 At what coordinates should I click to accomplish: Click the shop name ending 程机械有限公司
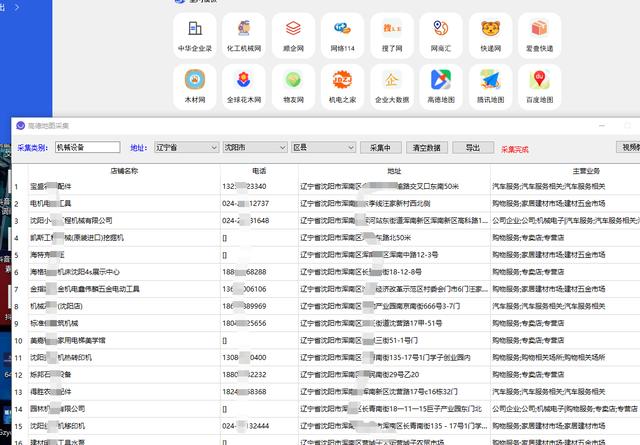coord(71,221)
